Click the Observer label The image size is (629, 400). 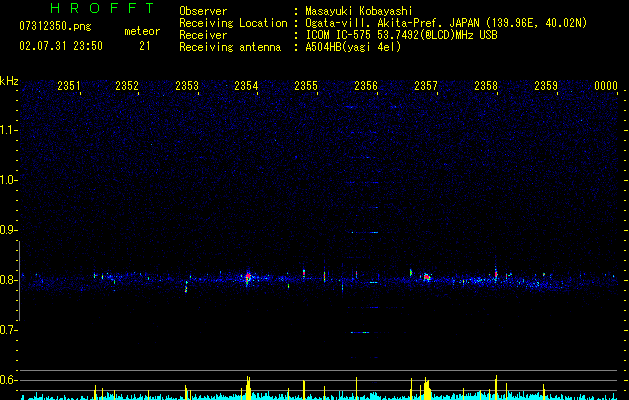(x=203, y=11)
